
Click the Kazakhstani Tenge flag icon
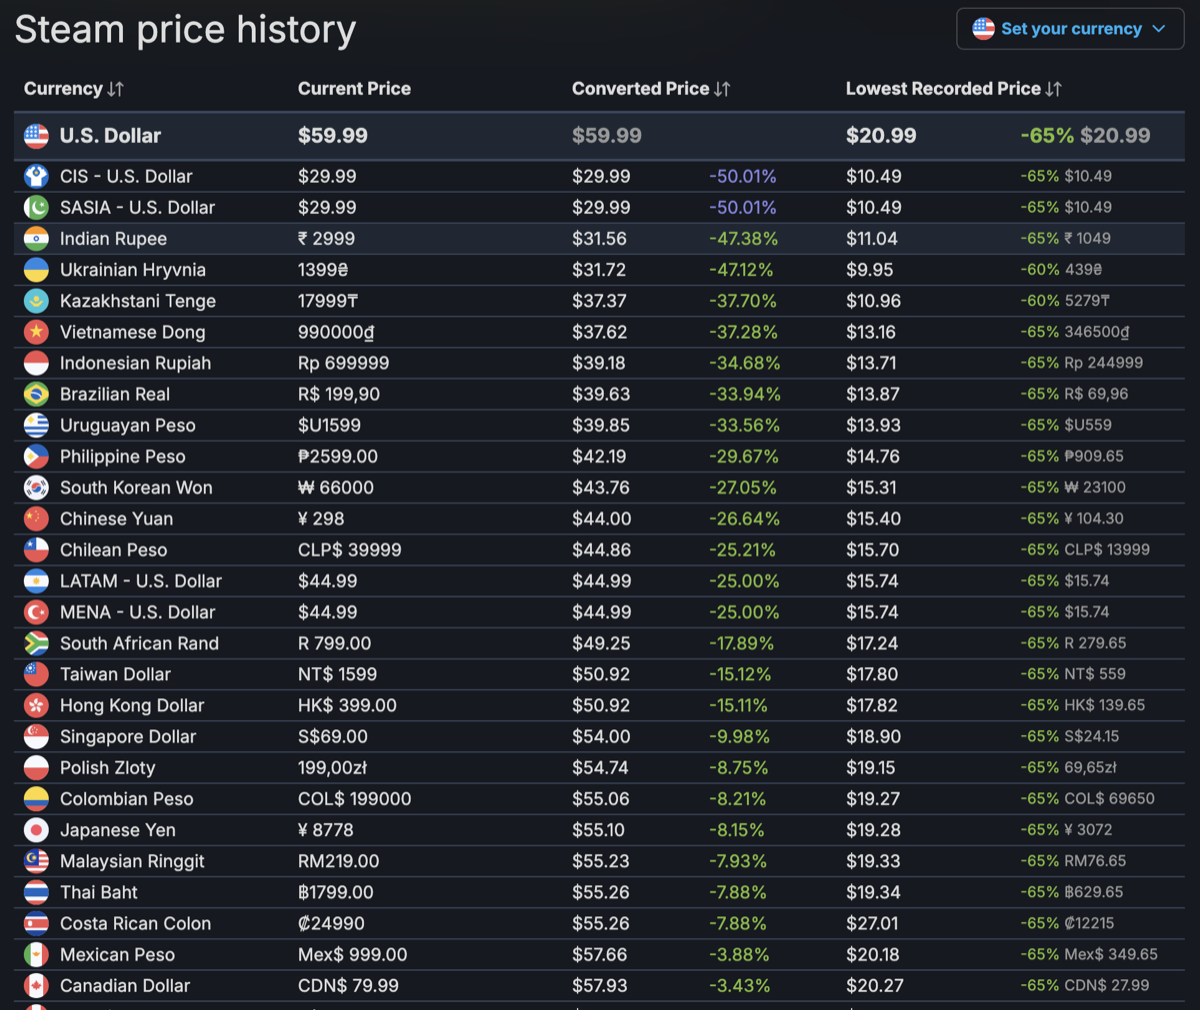[x=36, y=300]
